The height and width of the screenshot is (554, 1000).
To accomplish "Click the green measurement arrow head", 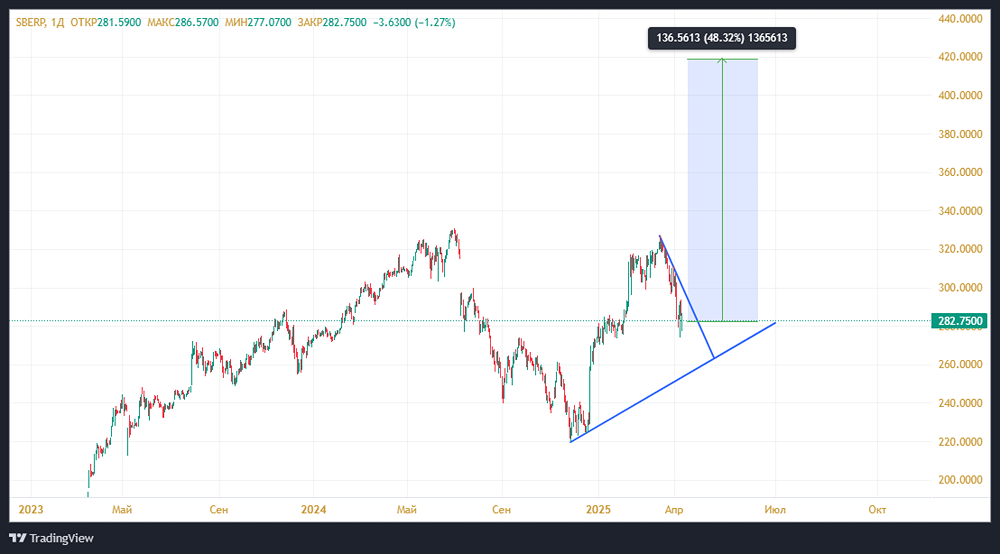I will (x=722, y=63).
